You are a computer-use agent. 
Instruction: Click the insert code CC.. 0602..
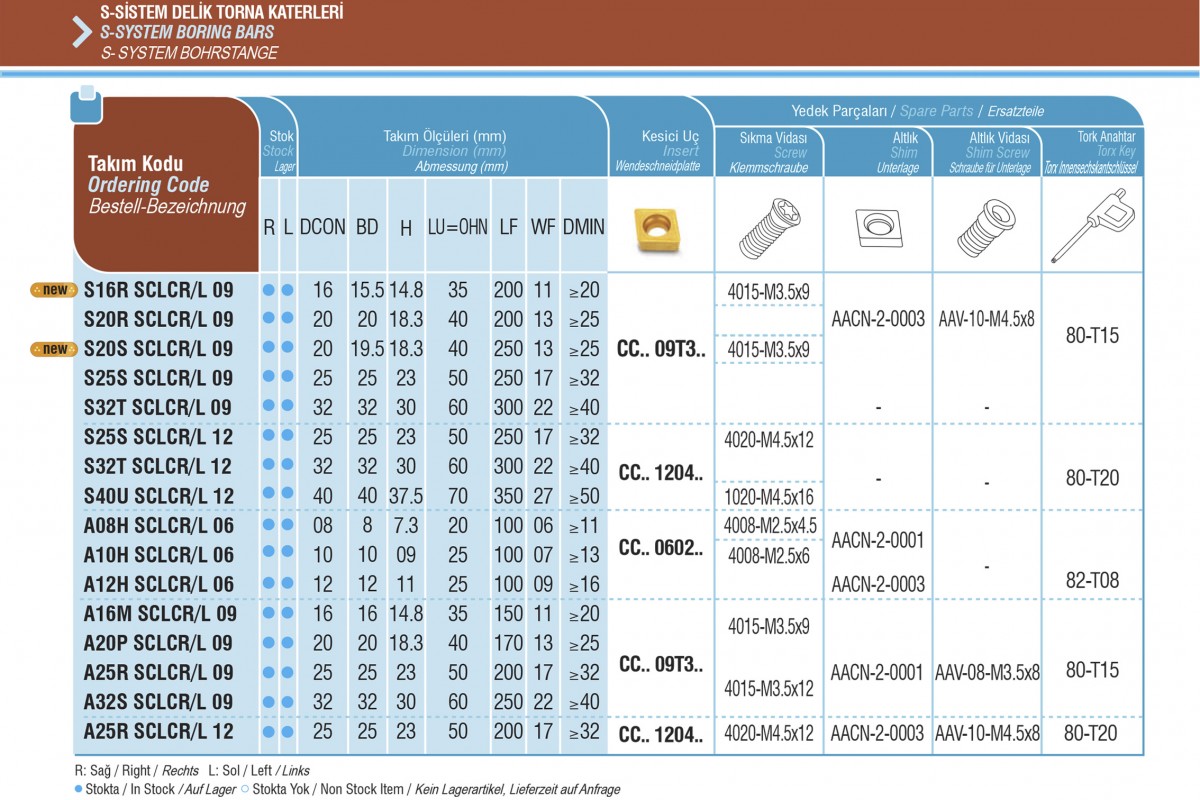pyautogui.click(x=661, y=548)
